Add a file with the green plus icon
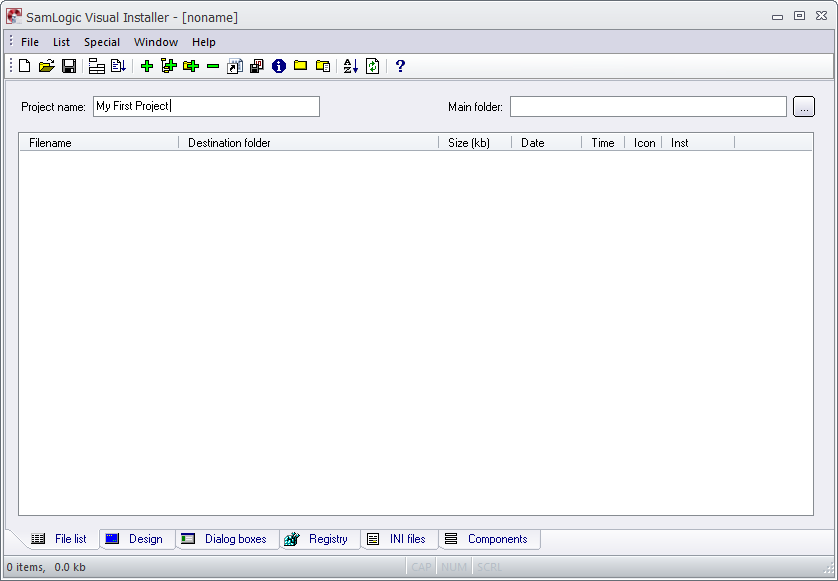This screenshot has height=581, width=838. pyautogui.click(x=146, y=66)
